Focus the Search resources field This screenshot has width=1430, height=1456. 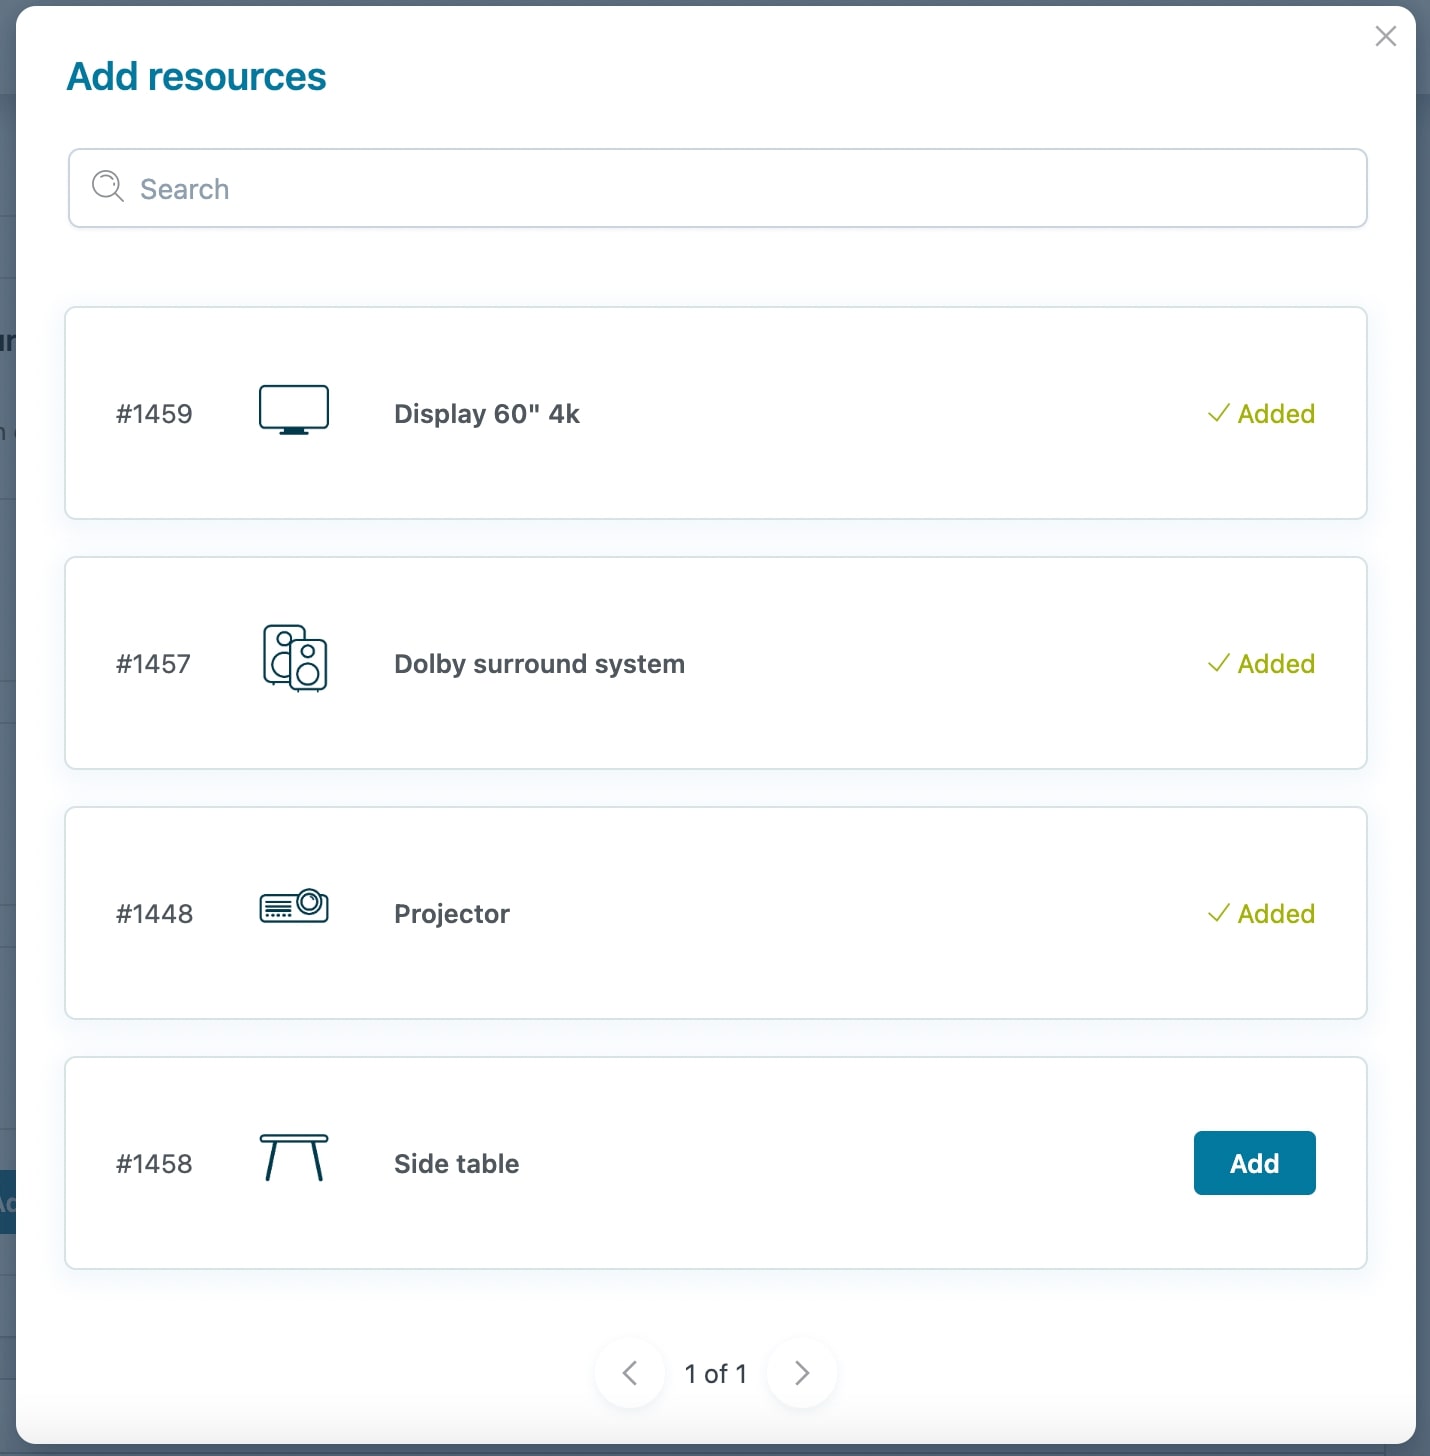(x=718, y=188)
